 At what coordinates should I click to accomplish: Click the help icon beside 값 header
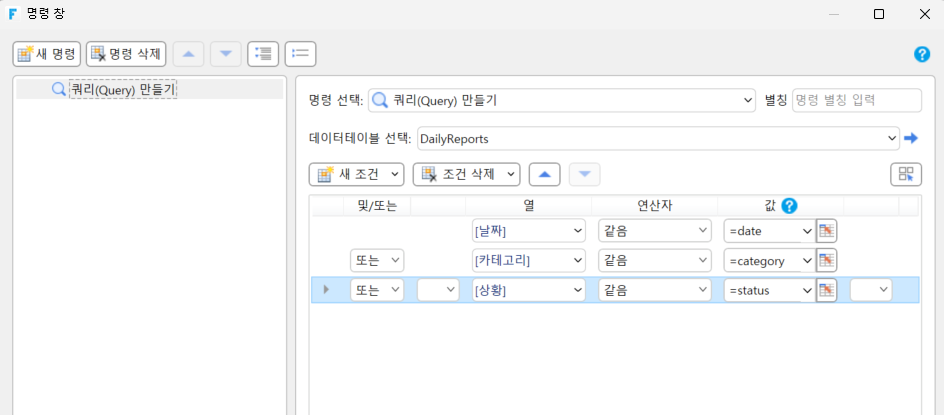[789, 206]
